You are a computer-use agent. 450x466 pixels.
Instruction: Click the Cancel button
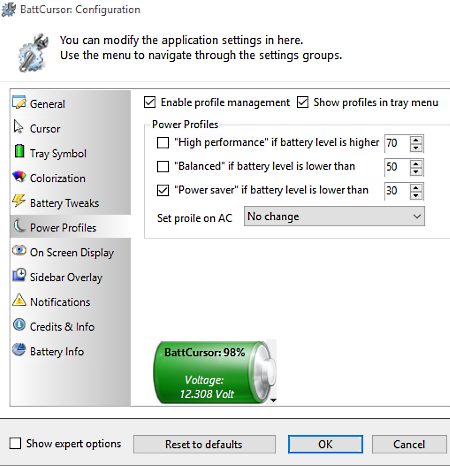(409, 444)
